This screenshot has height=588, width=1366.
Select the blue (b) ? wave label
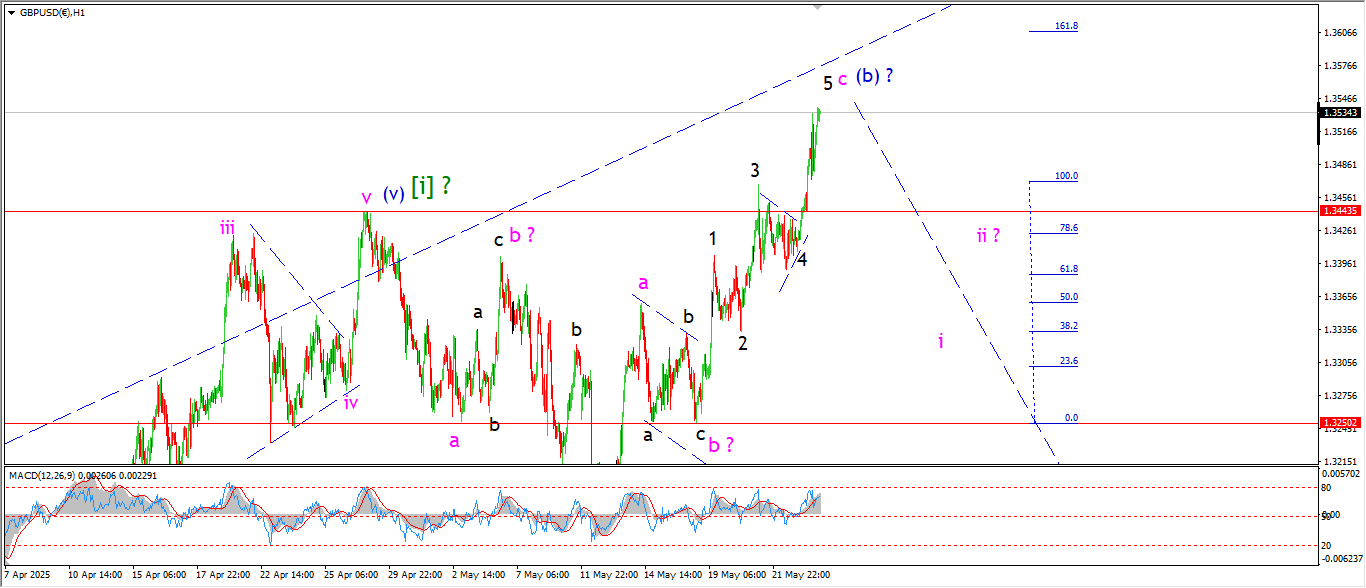pyautogui.click(x=873, y=76)
